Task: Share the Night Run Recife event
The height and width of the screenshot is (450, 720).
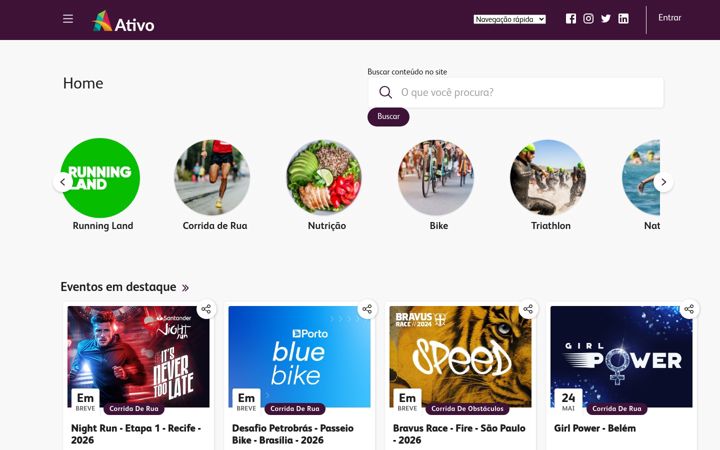Action: [x=206, y=309]
